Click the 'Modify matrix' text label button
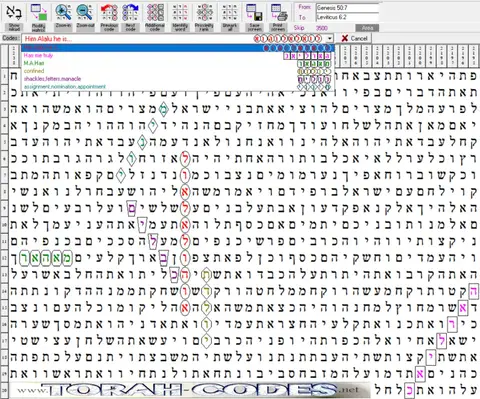480x399 pixels. coord(39,27)
